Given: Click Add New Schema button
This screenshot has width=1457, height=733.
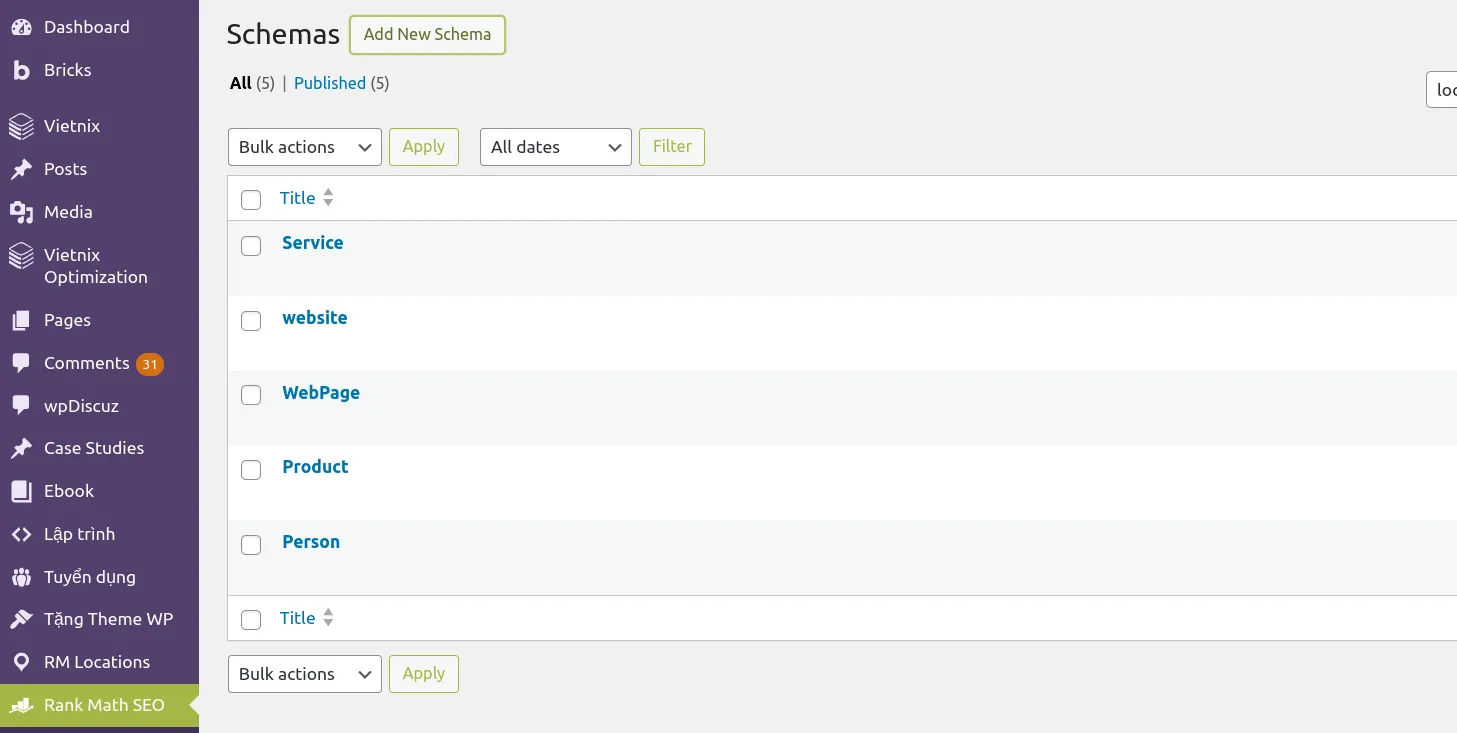Looking at the screenshot, I should tap(427, 35).
